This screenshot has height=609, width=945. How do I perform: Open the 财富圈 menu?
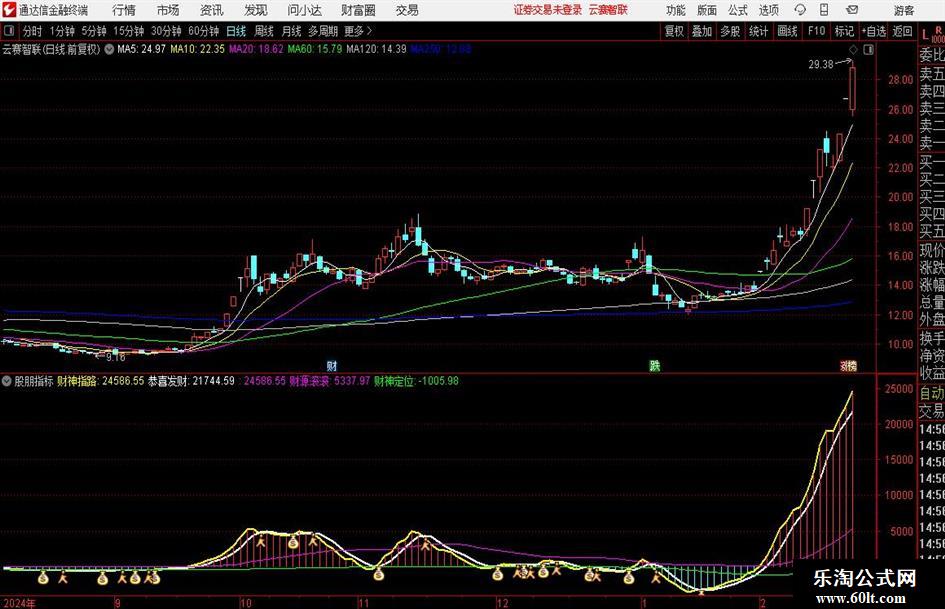358,10
